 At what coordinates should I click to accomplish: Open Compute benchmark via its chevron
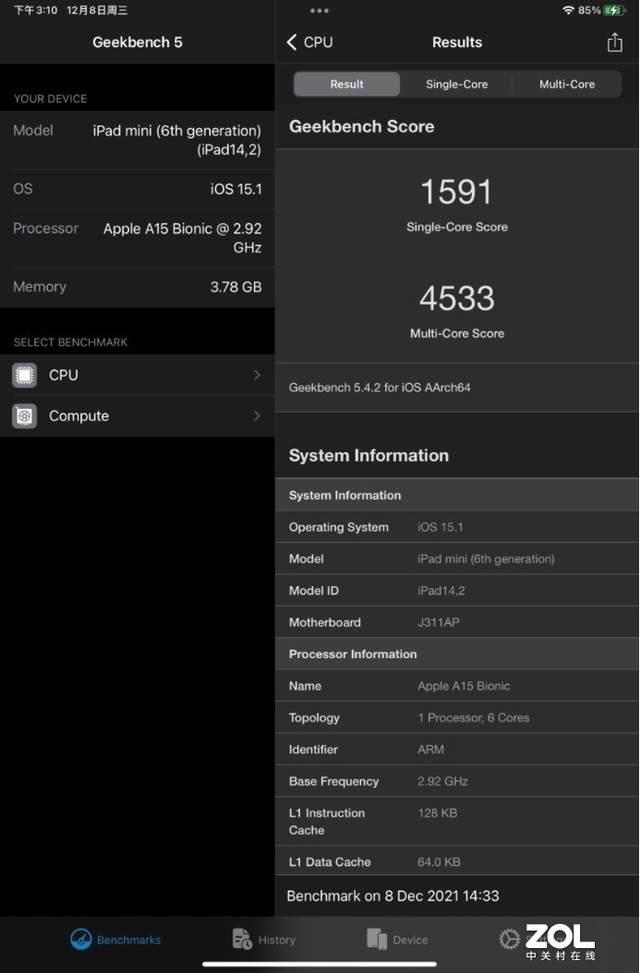pyautogui.click(x=257, y=416)
